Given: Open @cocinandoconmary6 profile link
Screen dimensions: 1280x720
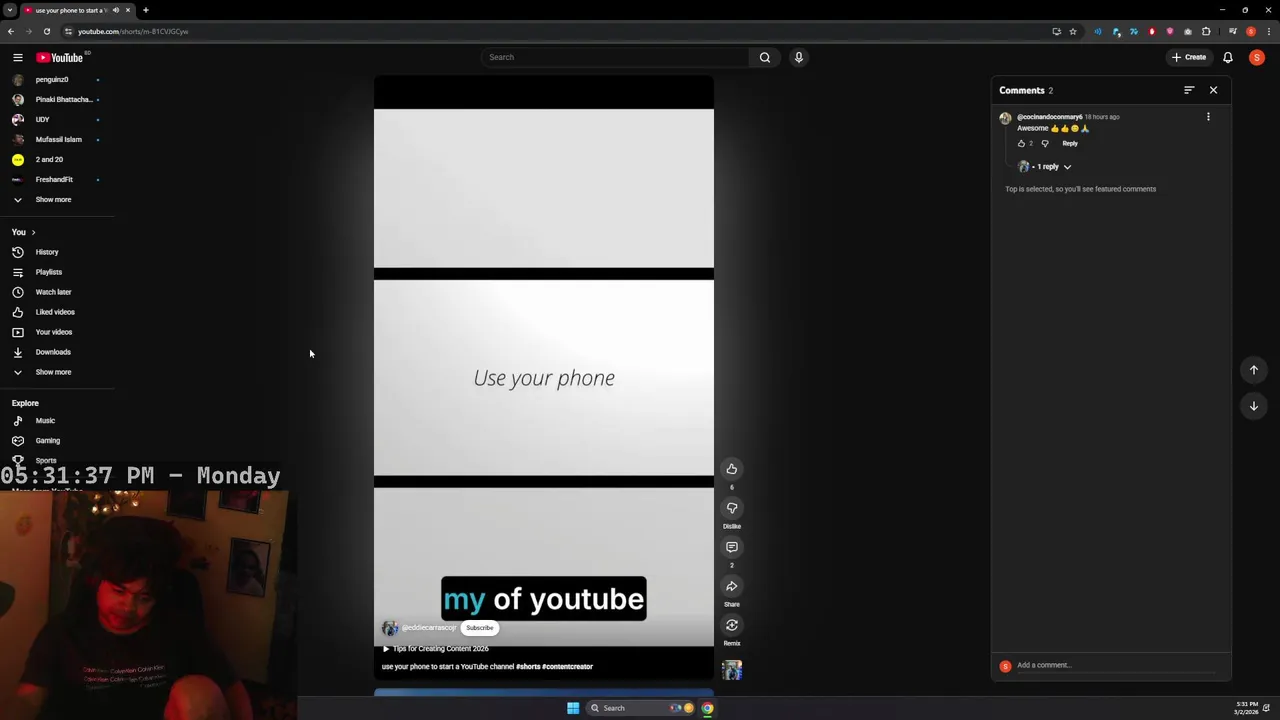Looking at the screenshot, I should [x=1049, y=117].
